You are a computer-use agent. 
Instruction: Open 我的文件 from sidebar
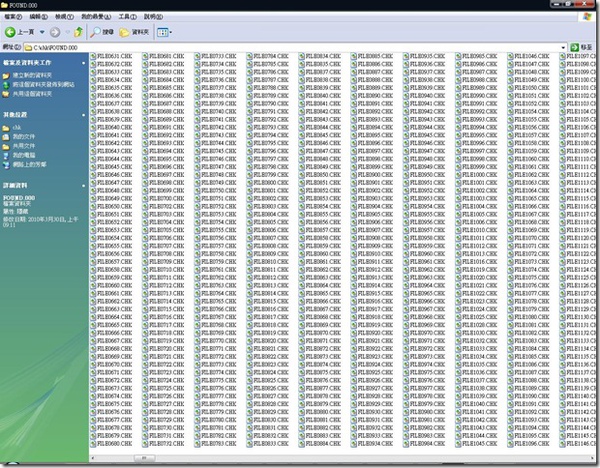[24, 137]
